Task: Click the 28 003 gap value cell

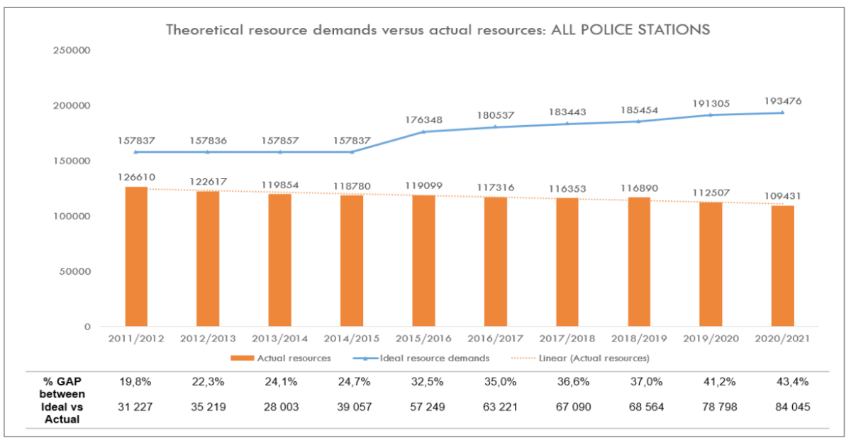Action: [x=281, y=407]
